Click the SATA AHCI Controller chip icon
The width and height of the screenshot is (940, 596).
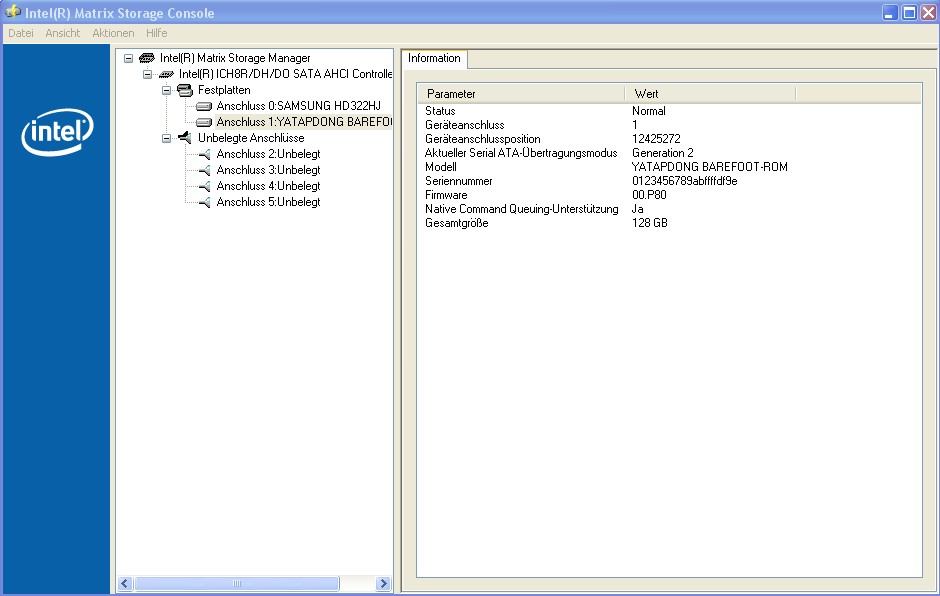point(166,74)
